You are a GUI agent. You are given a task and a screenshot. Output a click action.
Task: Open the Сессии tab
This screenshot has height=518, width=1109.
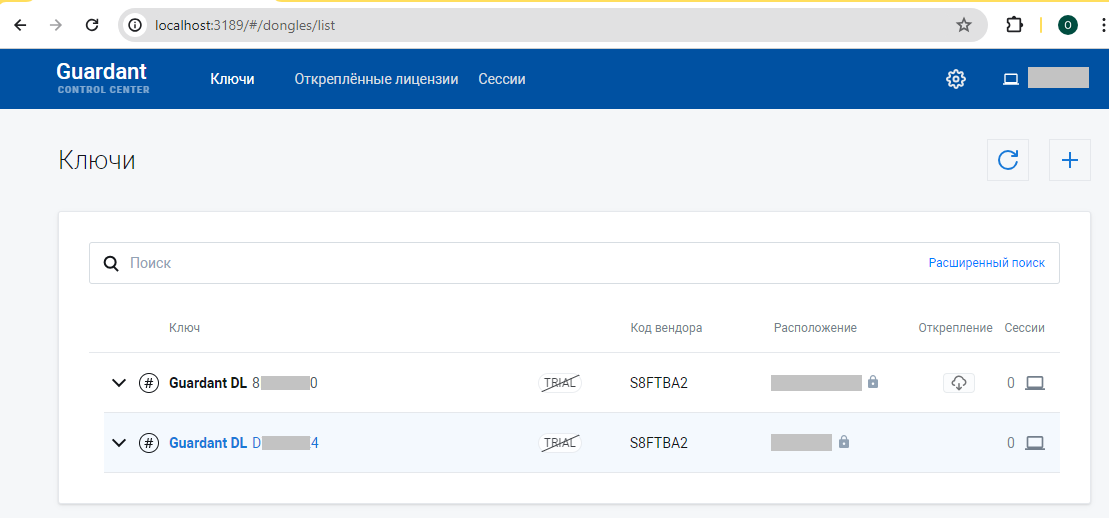pos(501,79)
